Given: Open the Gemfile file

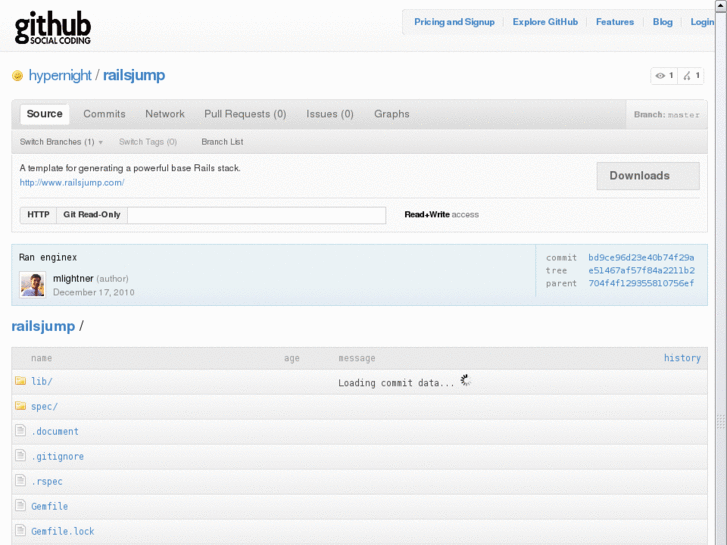Looking at the screenshot, I should pyautogui.click(x=50, y=507).
